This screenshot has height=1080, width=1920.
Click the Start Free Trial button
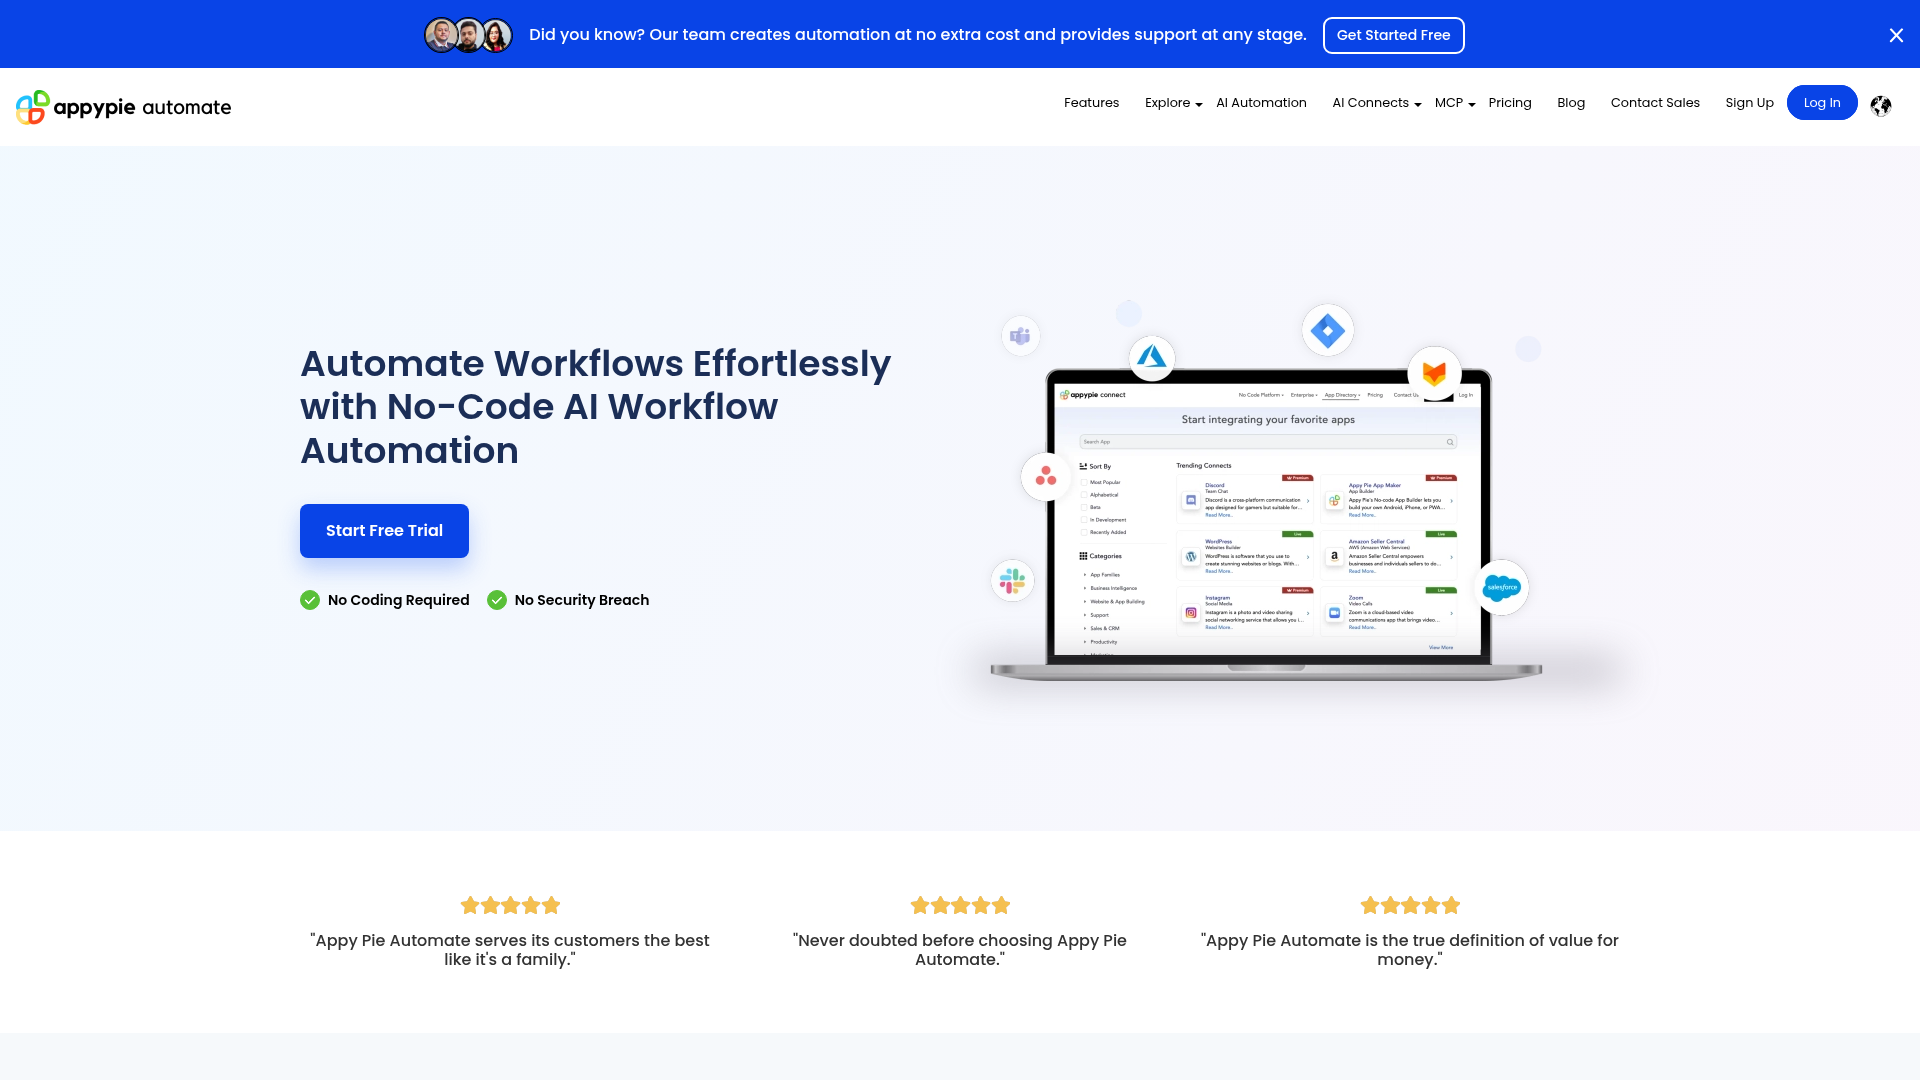tap(384, 530)
